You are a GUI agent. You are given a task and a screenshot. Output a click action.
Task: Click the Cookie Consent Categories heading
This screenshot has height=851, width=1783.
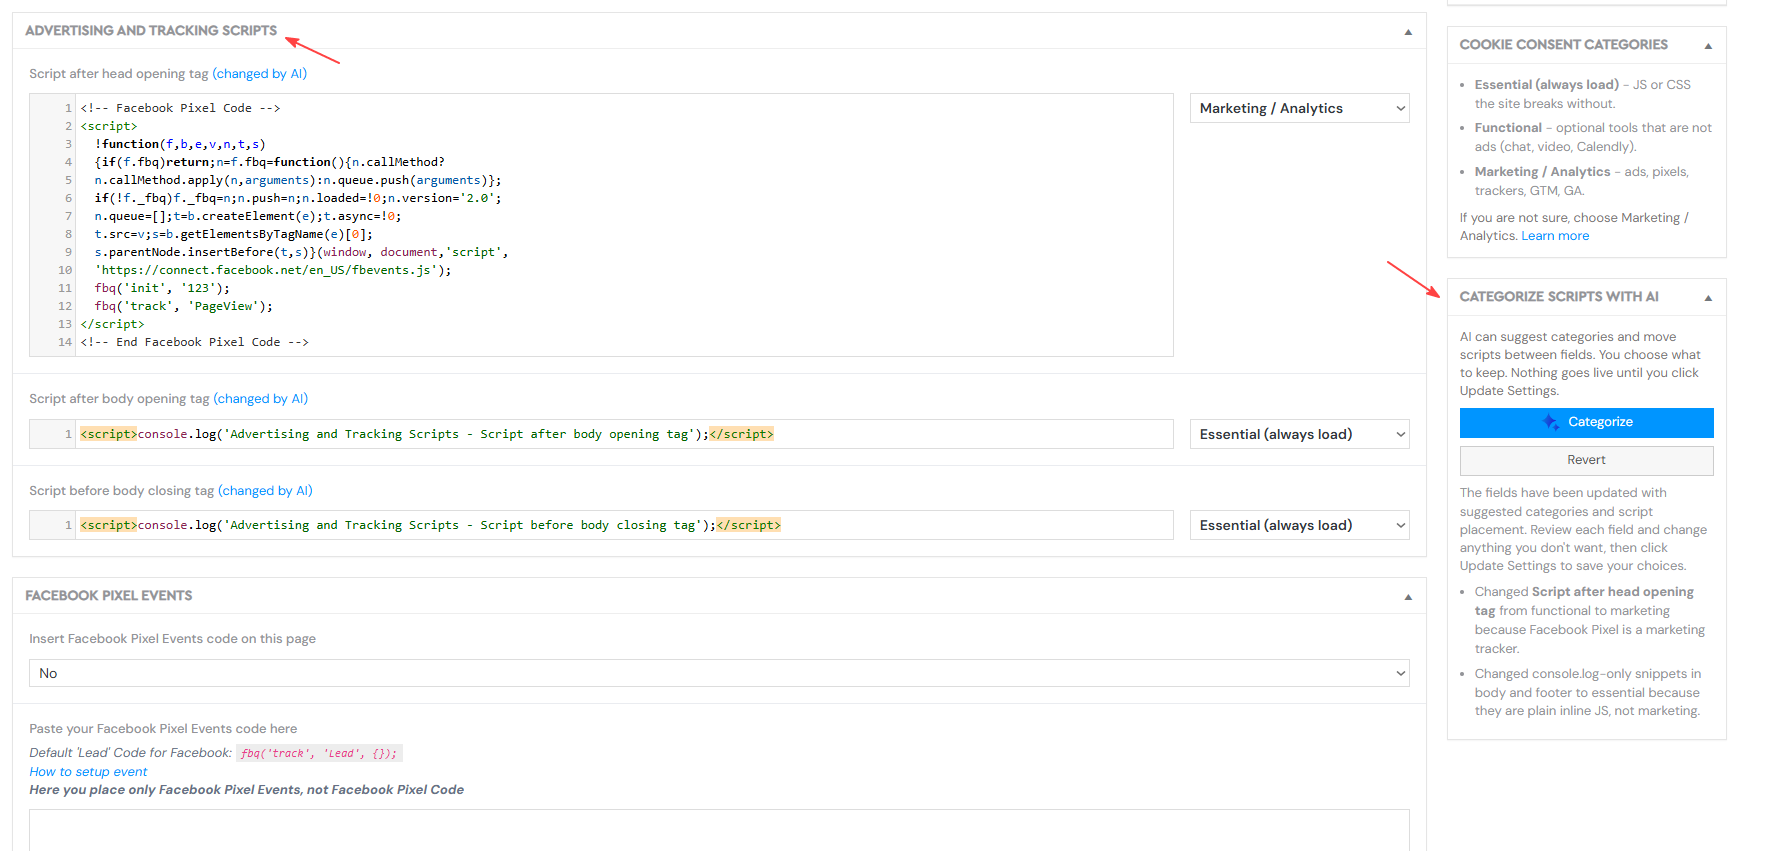[x=1563, y=45]
